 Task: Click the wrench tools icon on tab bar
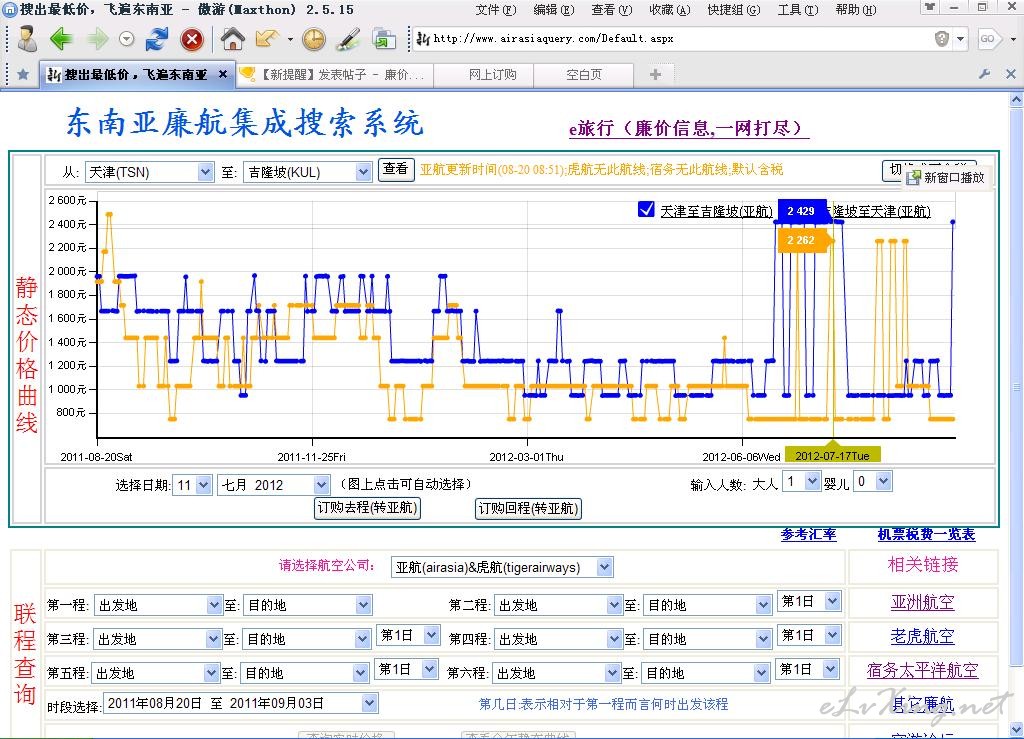[984, 74]
